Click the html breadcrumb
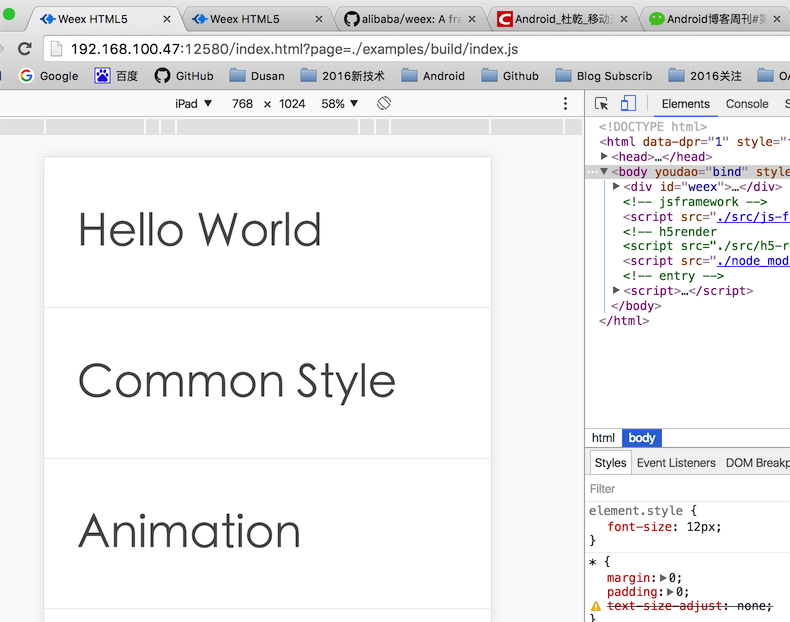This screenshot has height=622, width=790. 603,438
